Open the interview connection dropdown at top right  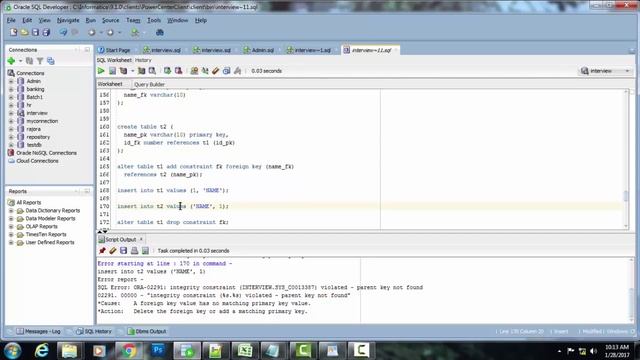click(606, 71)
